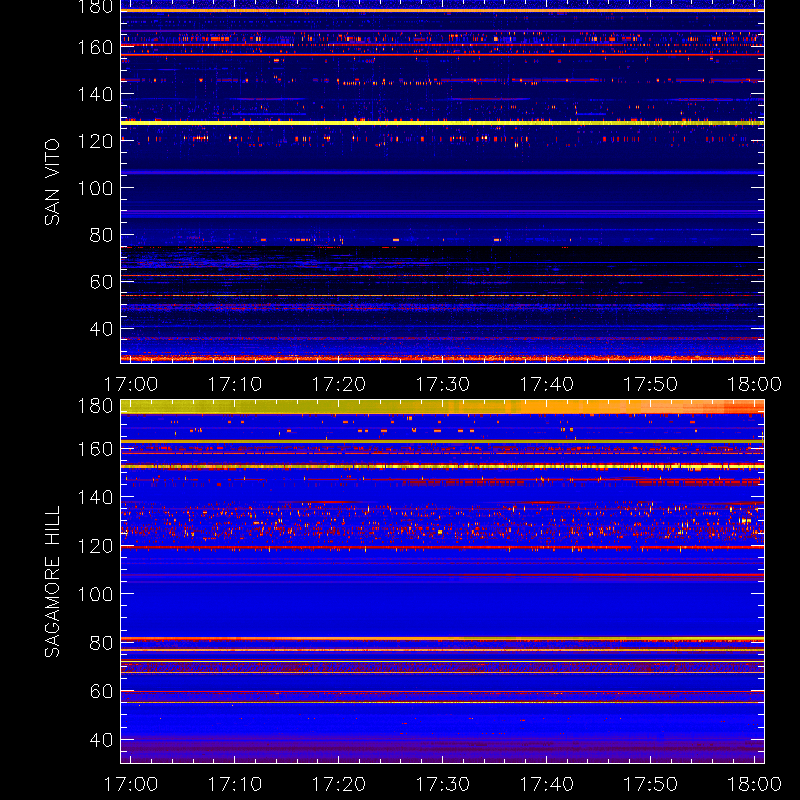Choose the 100 label on Sagamore Hill axis
Screen dimensions: 800x800
pyautogui.click(x=95, y=594)
